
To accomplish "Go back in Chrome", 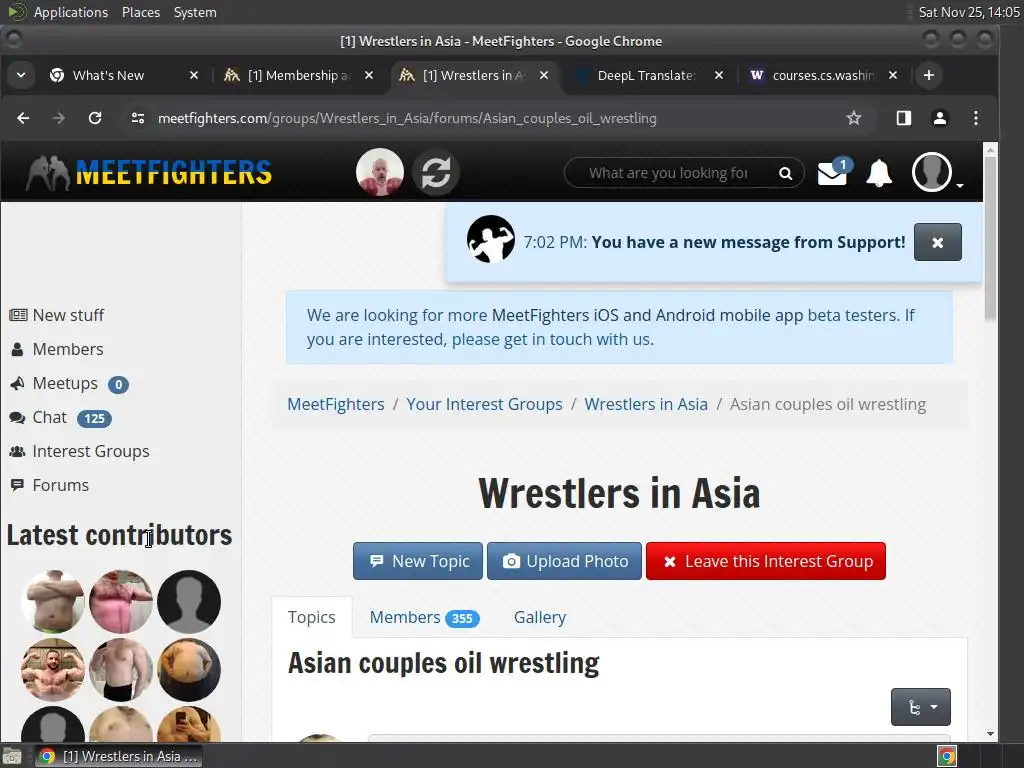I will coord(23,118).
